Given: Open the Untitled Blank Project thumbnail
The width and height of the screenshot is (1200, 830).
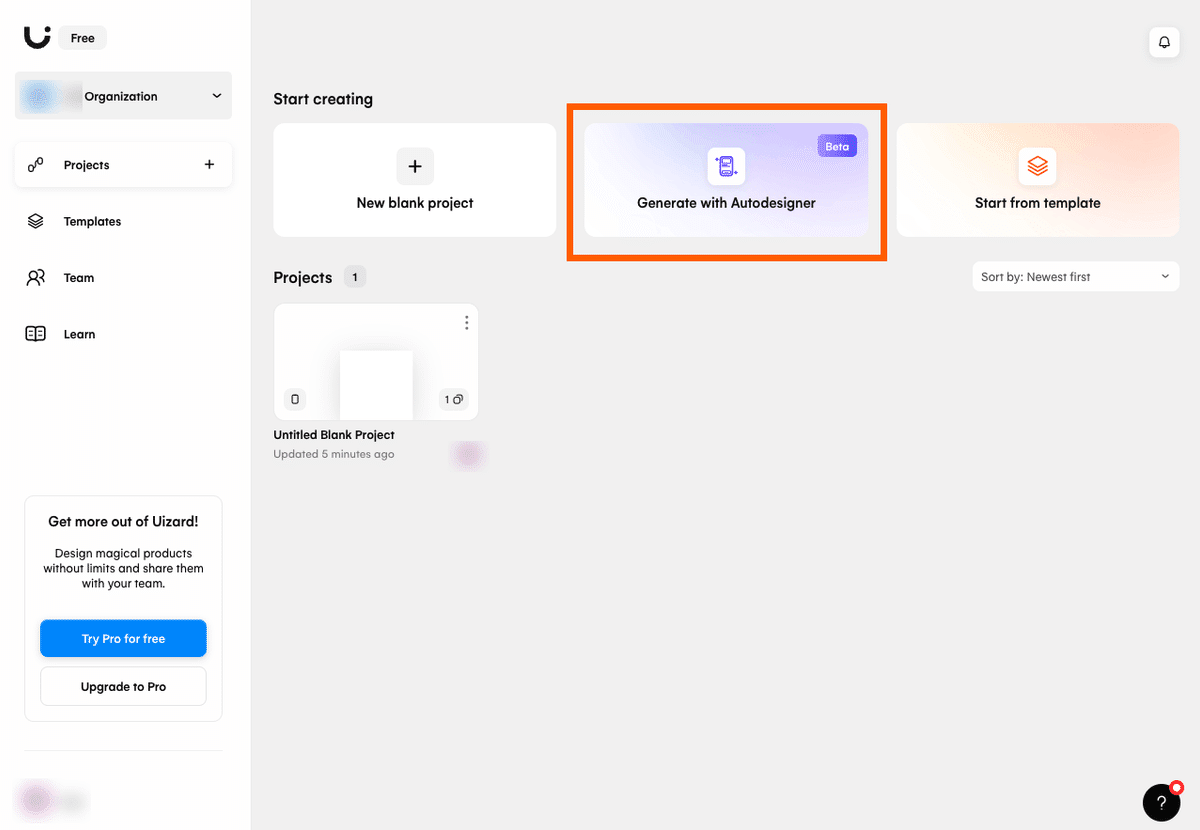Looking at the screenshot, I should 376,362.
